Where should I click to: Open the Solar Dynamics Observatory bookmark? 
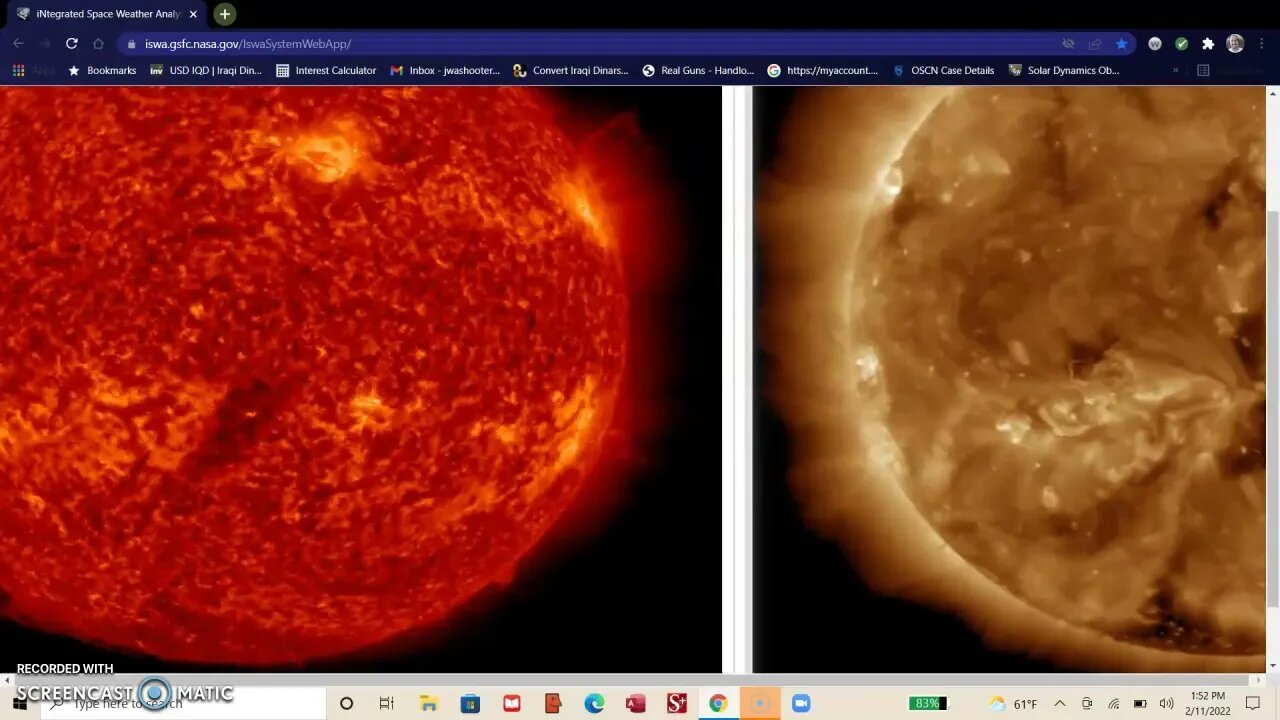coord(1064,71)
